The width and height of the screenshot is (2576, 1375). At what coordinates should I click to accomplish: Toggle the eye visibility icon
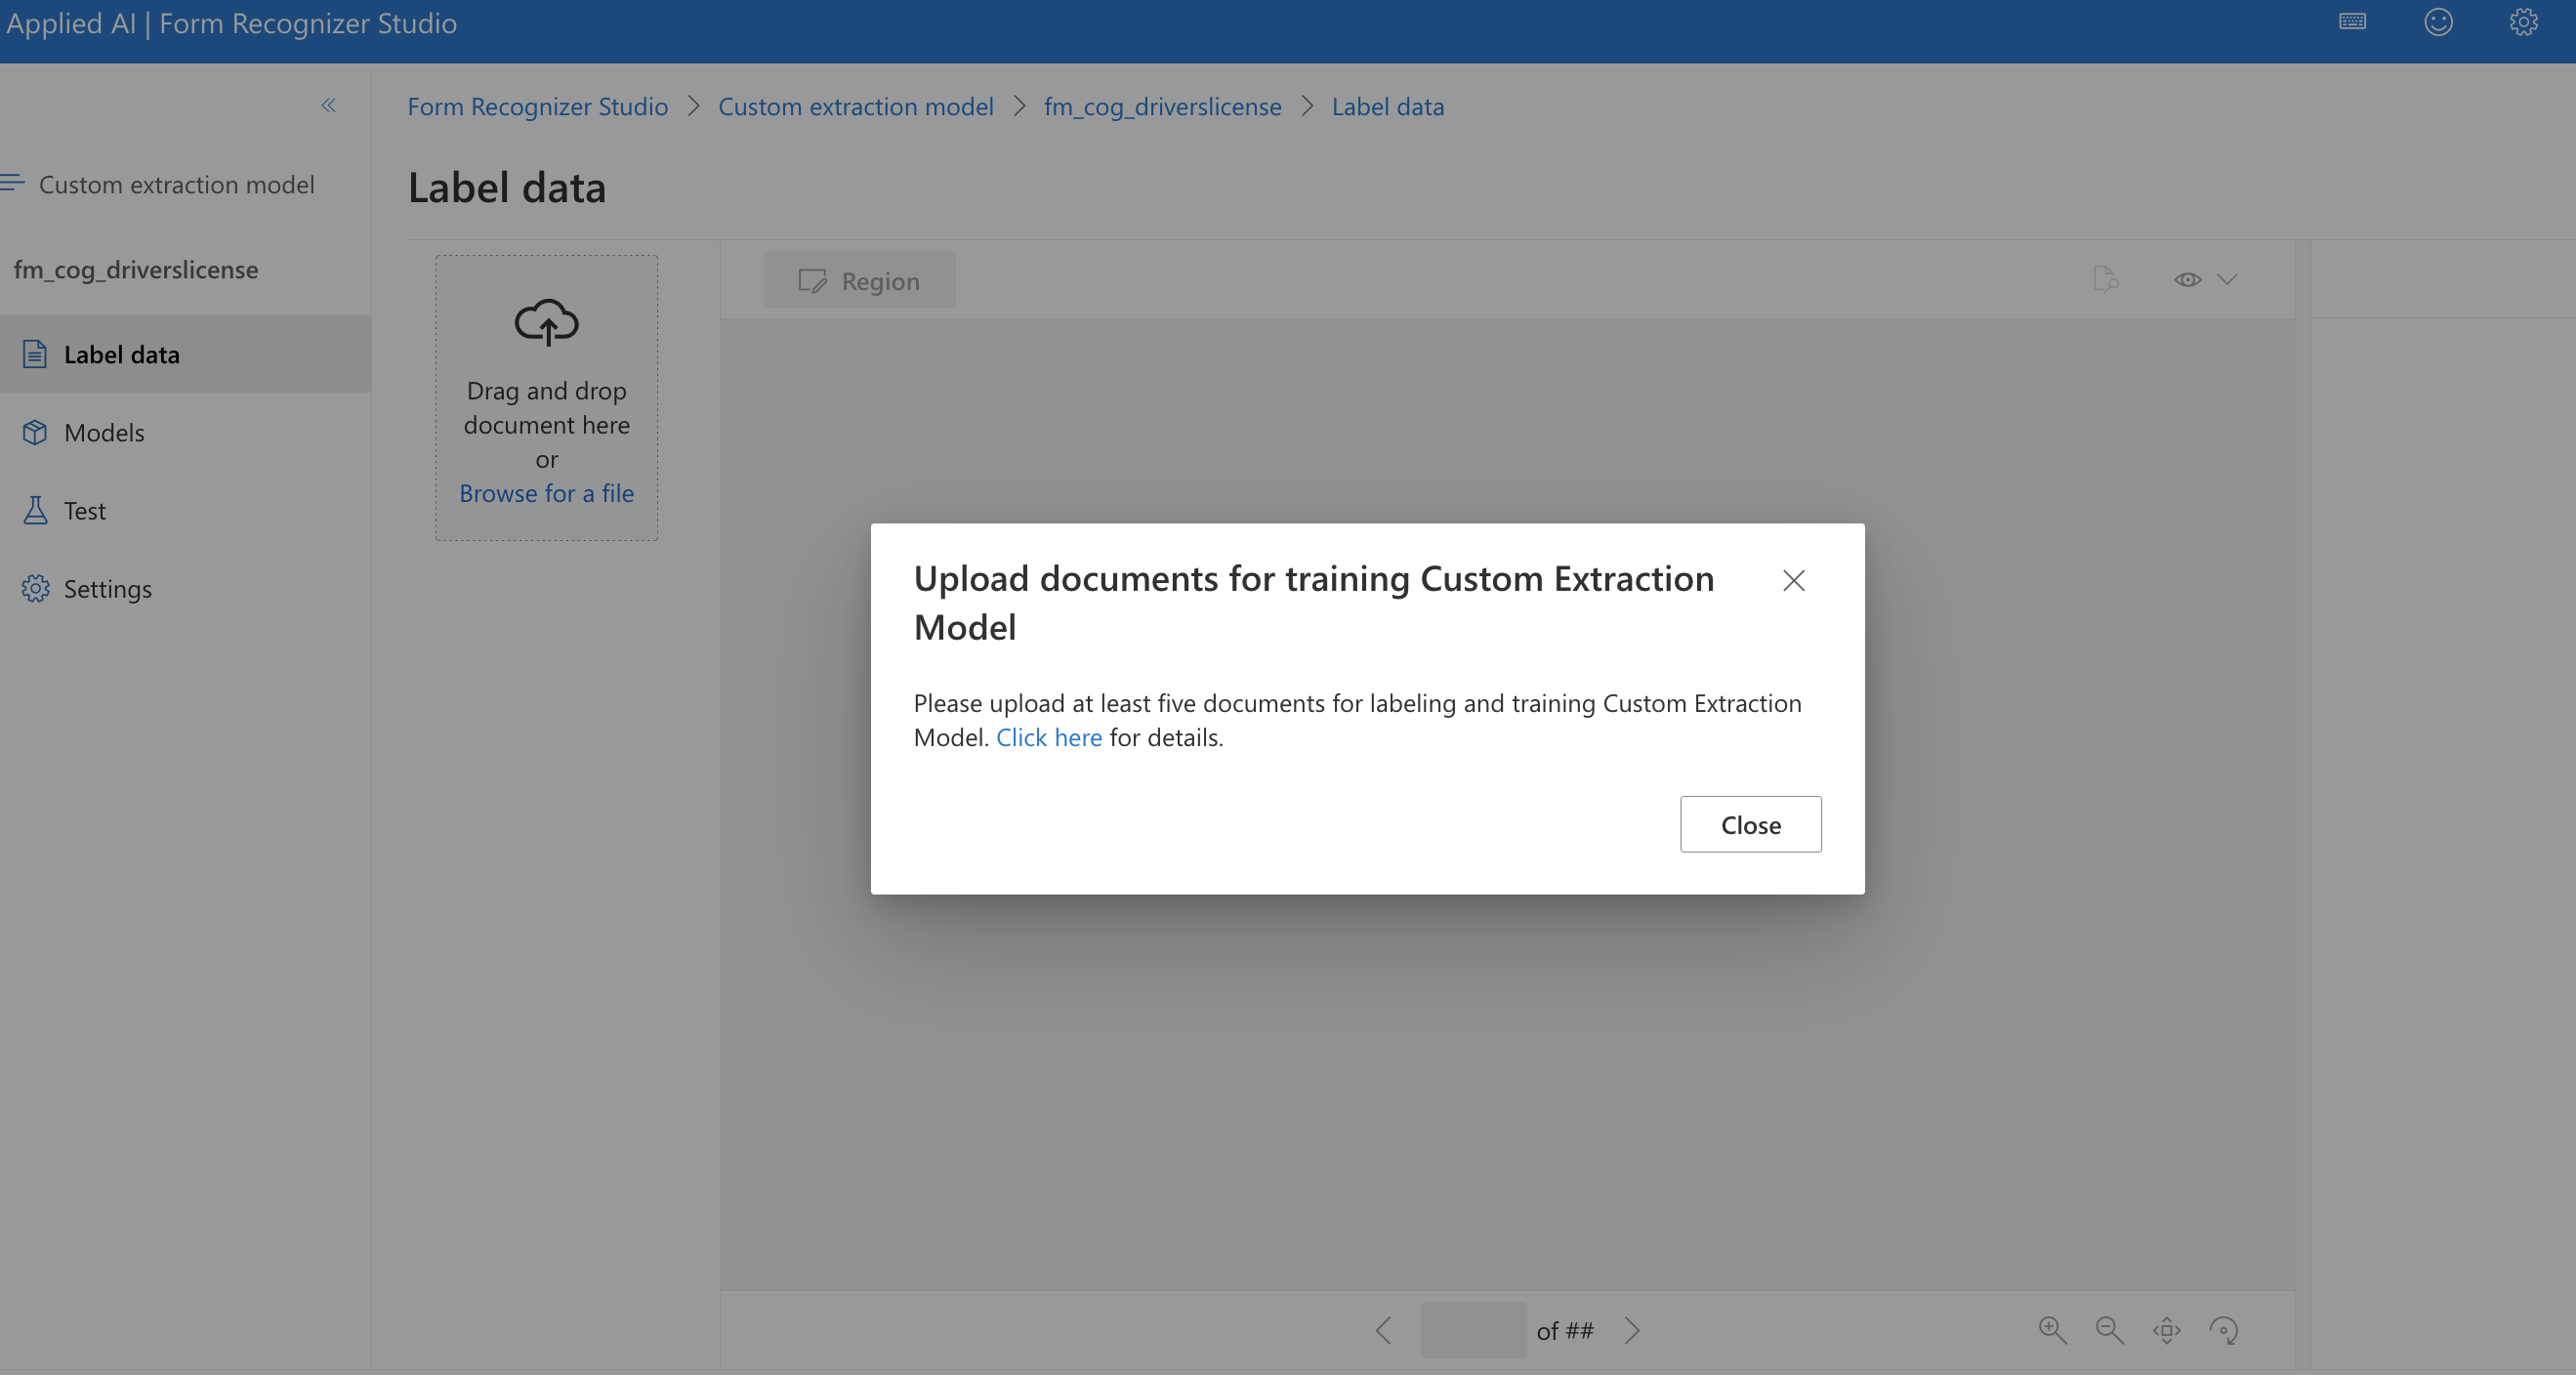2187,279
